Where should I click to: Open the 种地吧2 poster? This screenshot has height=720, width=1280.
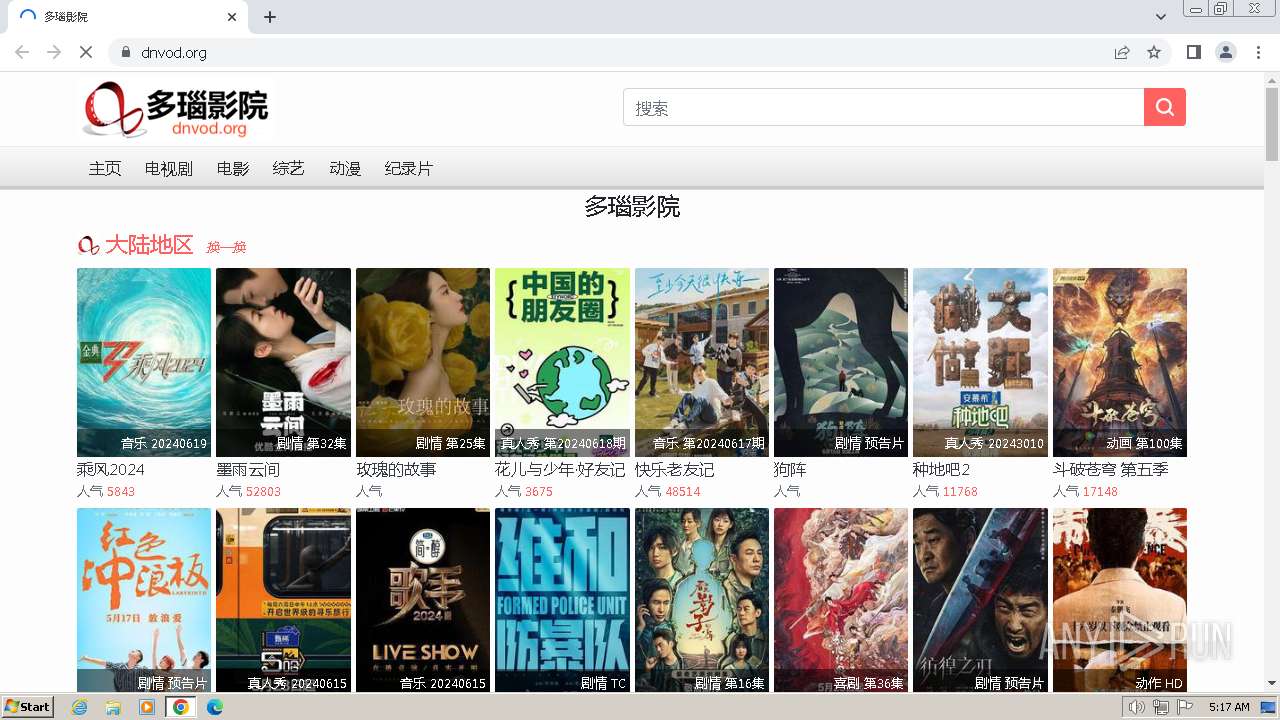point(980,362)
